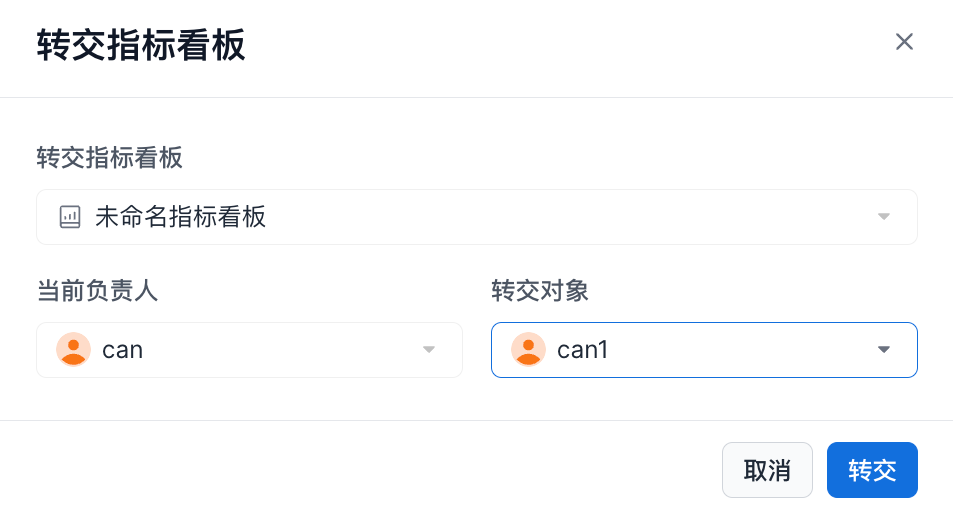Open the 当前负责人 dropdown arrow
The image size is (953, 513).
click(x=429, y=349)
